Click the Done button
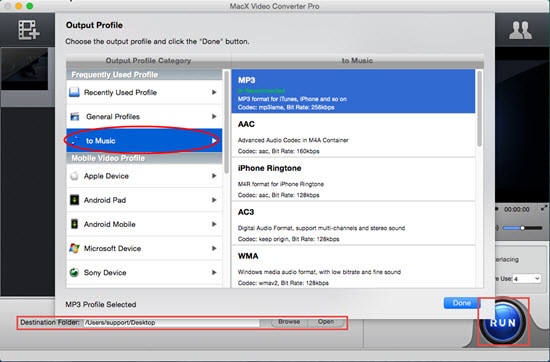This screenshot has height=362, width=550. 462,303
